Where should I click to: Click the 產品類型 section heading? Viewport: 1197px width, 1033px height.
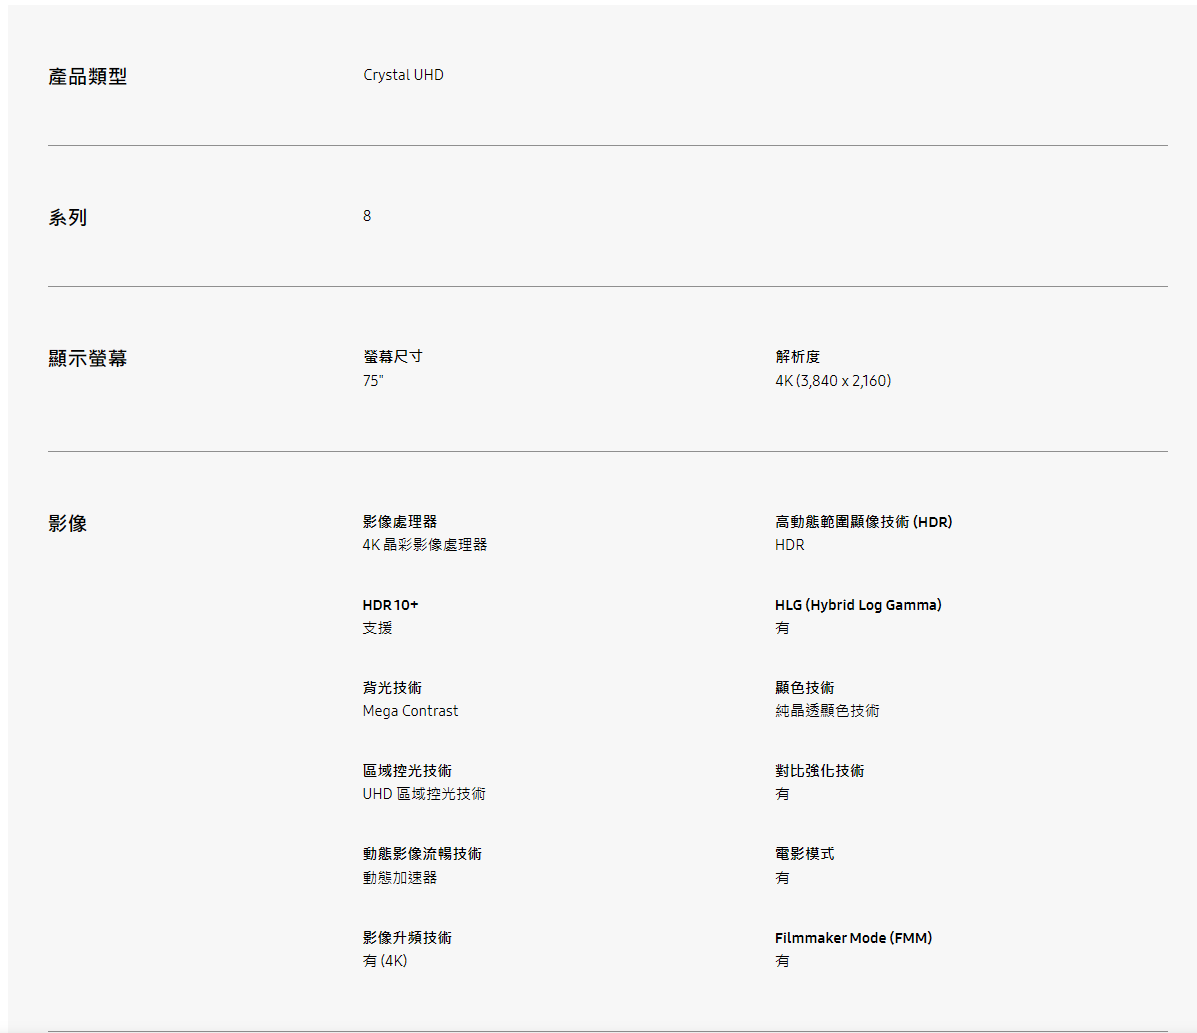[88, 77]
